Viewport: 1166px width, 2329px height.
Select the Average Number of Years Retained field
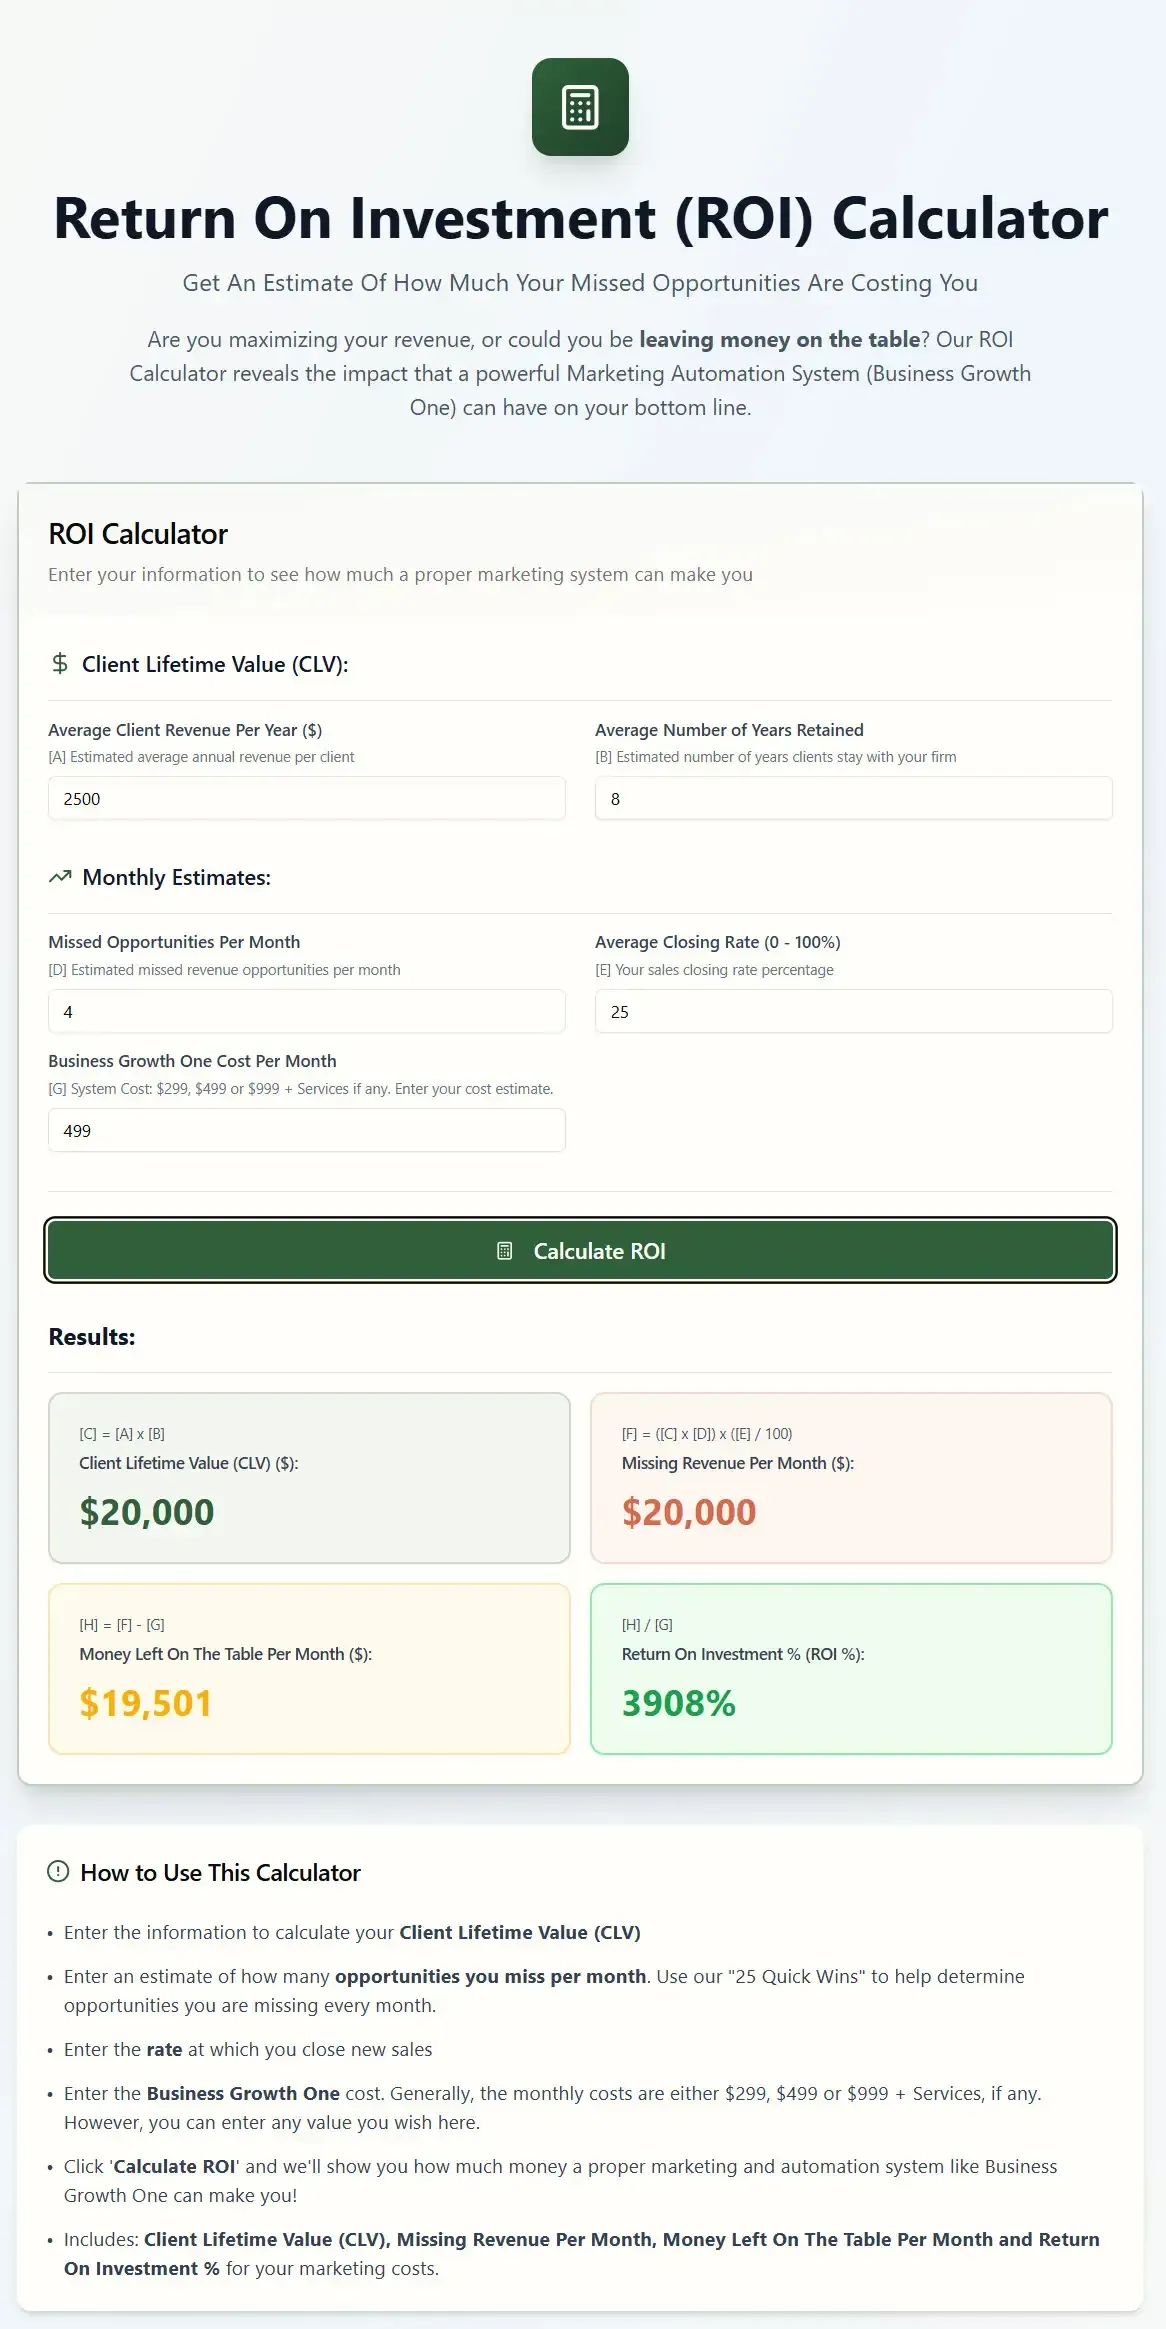click(852, 798)
